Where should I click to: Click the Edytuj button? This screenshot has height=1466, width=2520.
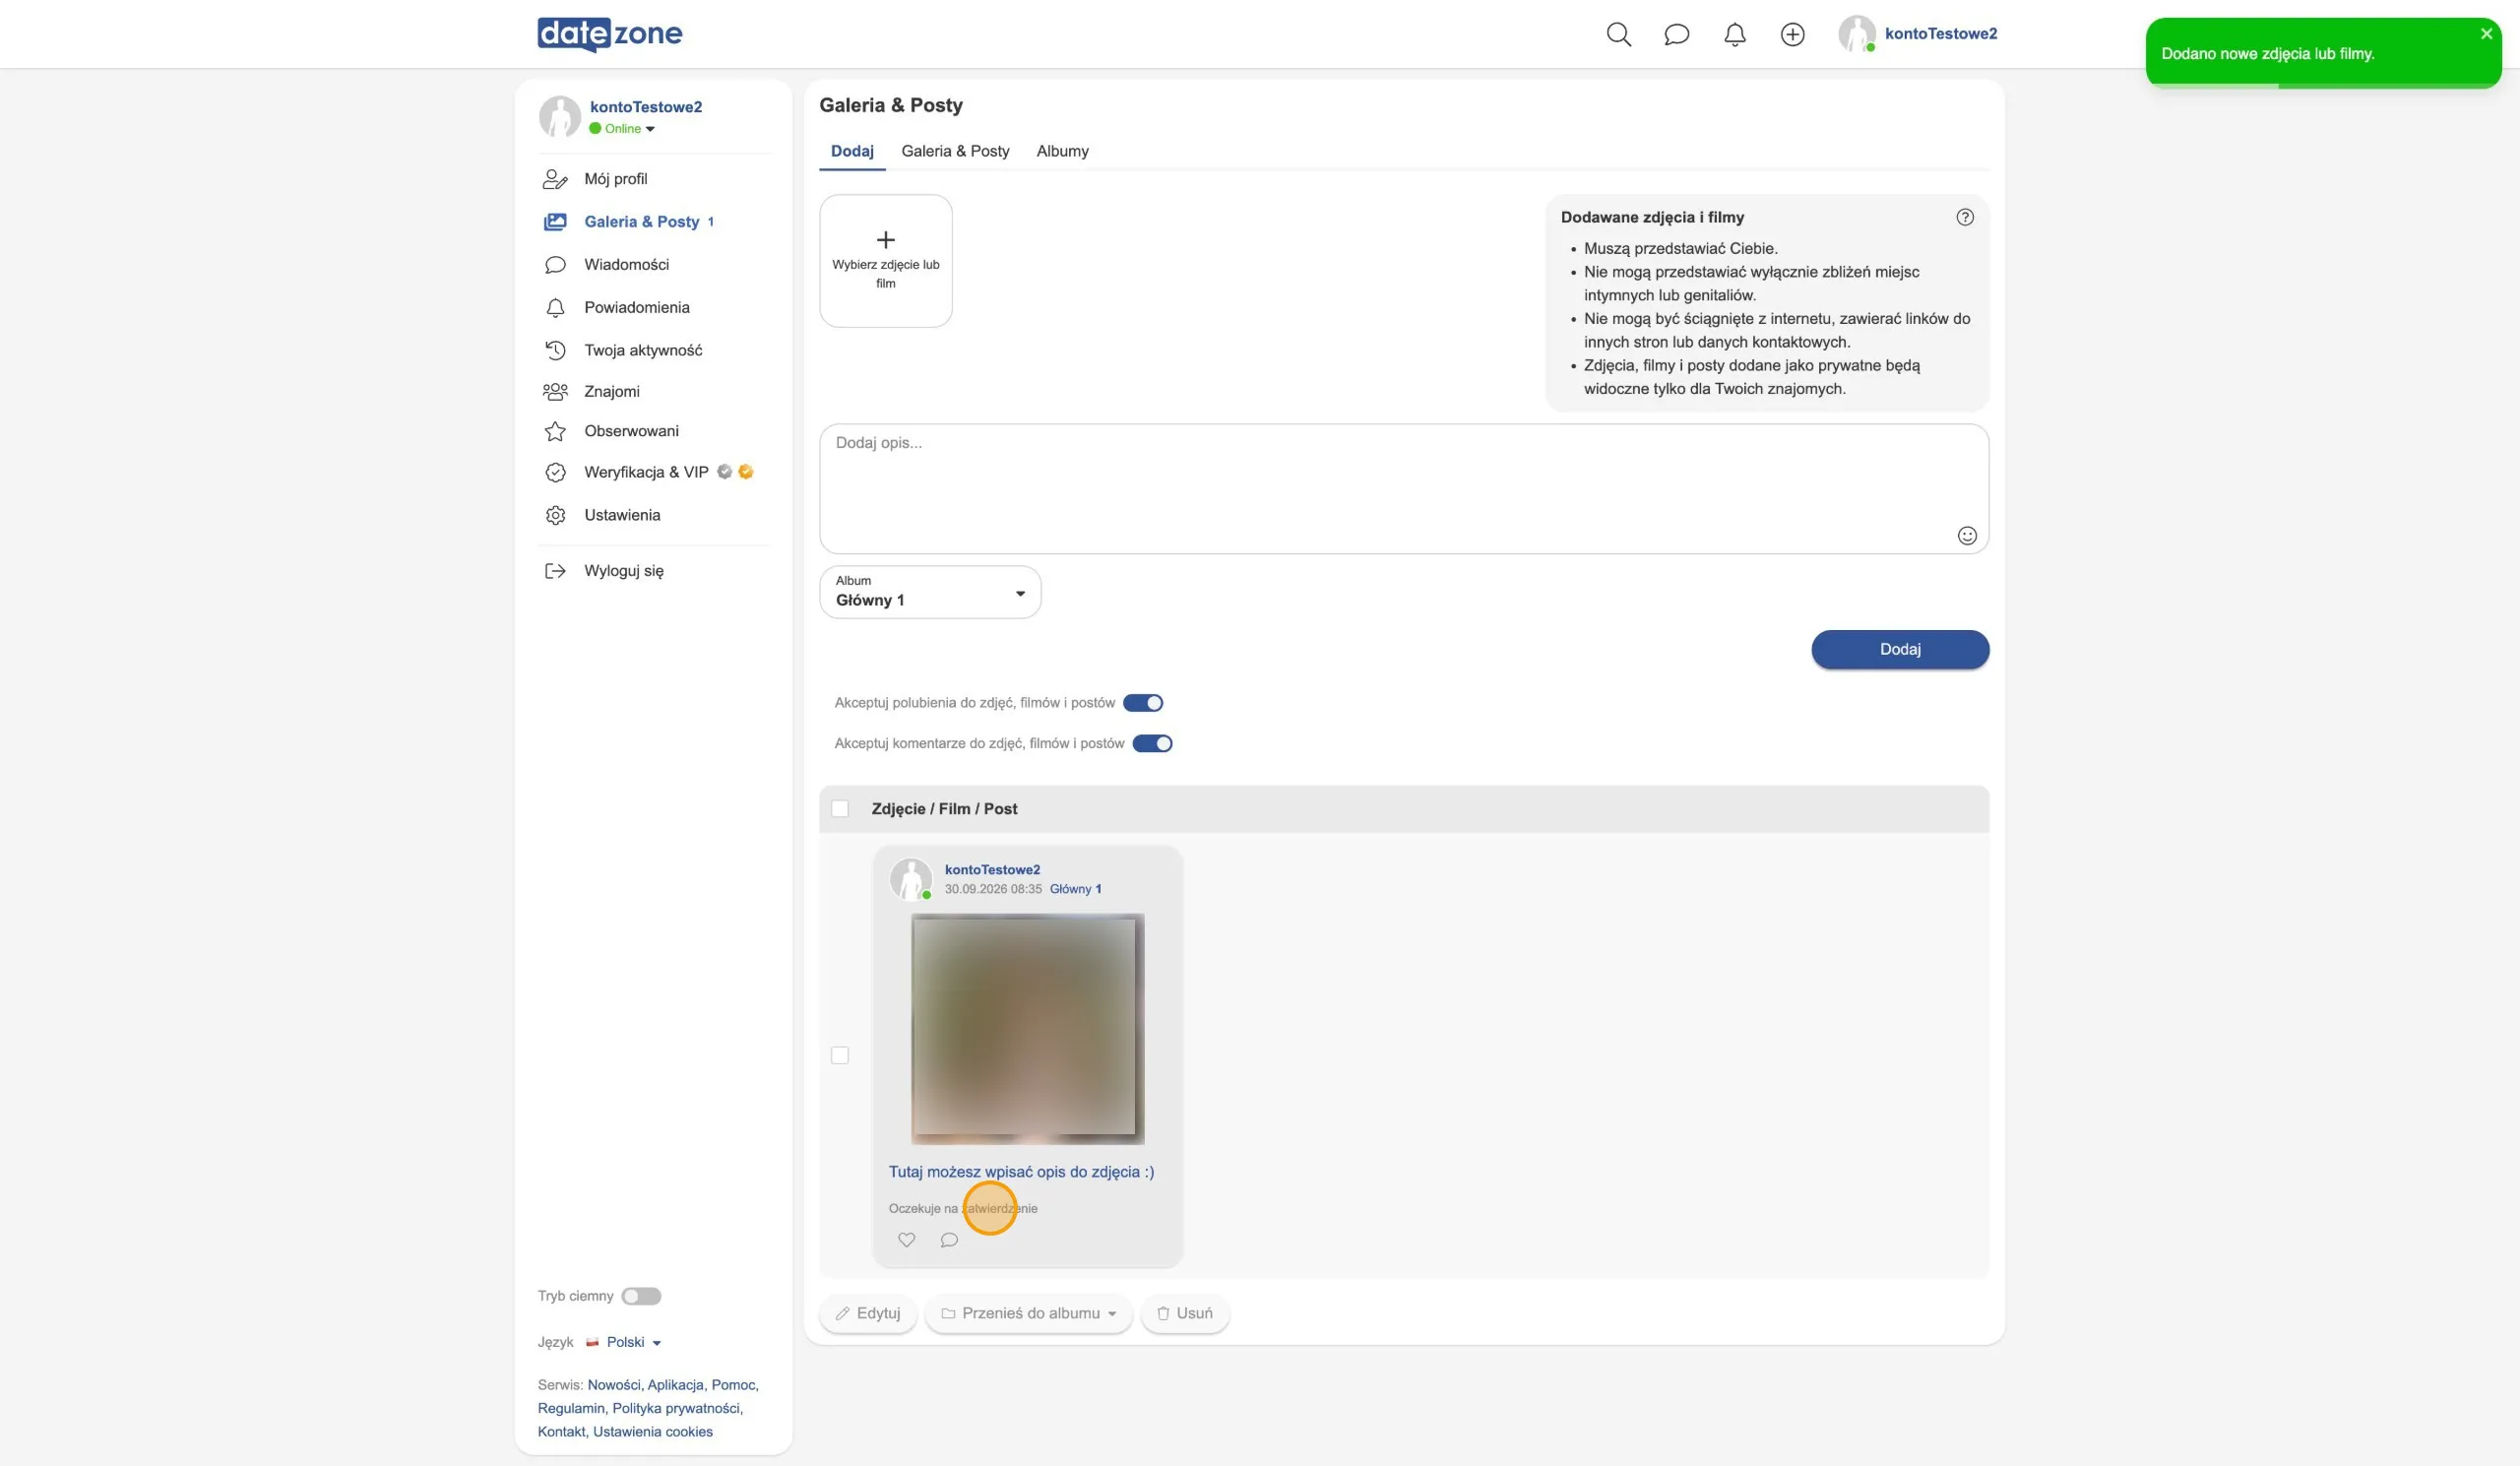click(867, 1313)
